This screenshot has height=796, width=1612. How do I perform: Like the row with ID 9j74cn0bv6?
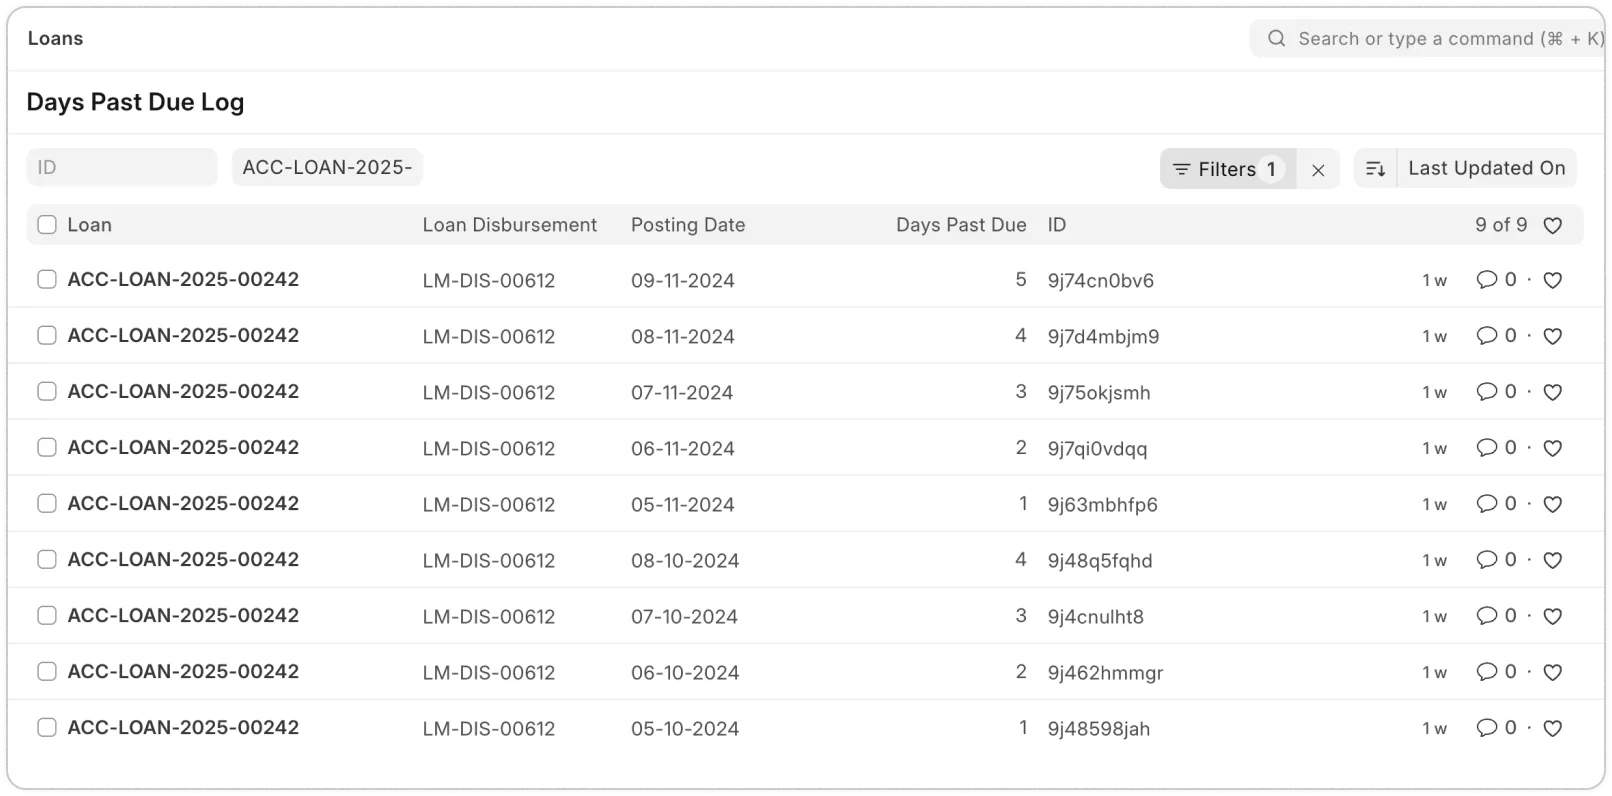tap(1552, 281)
